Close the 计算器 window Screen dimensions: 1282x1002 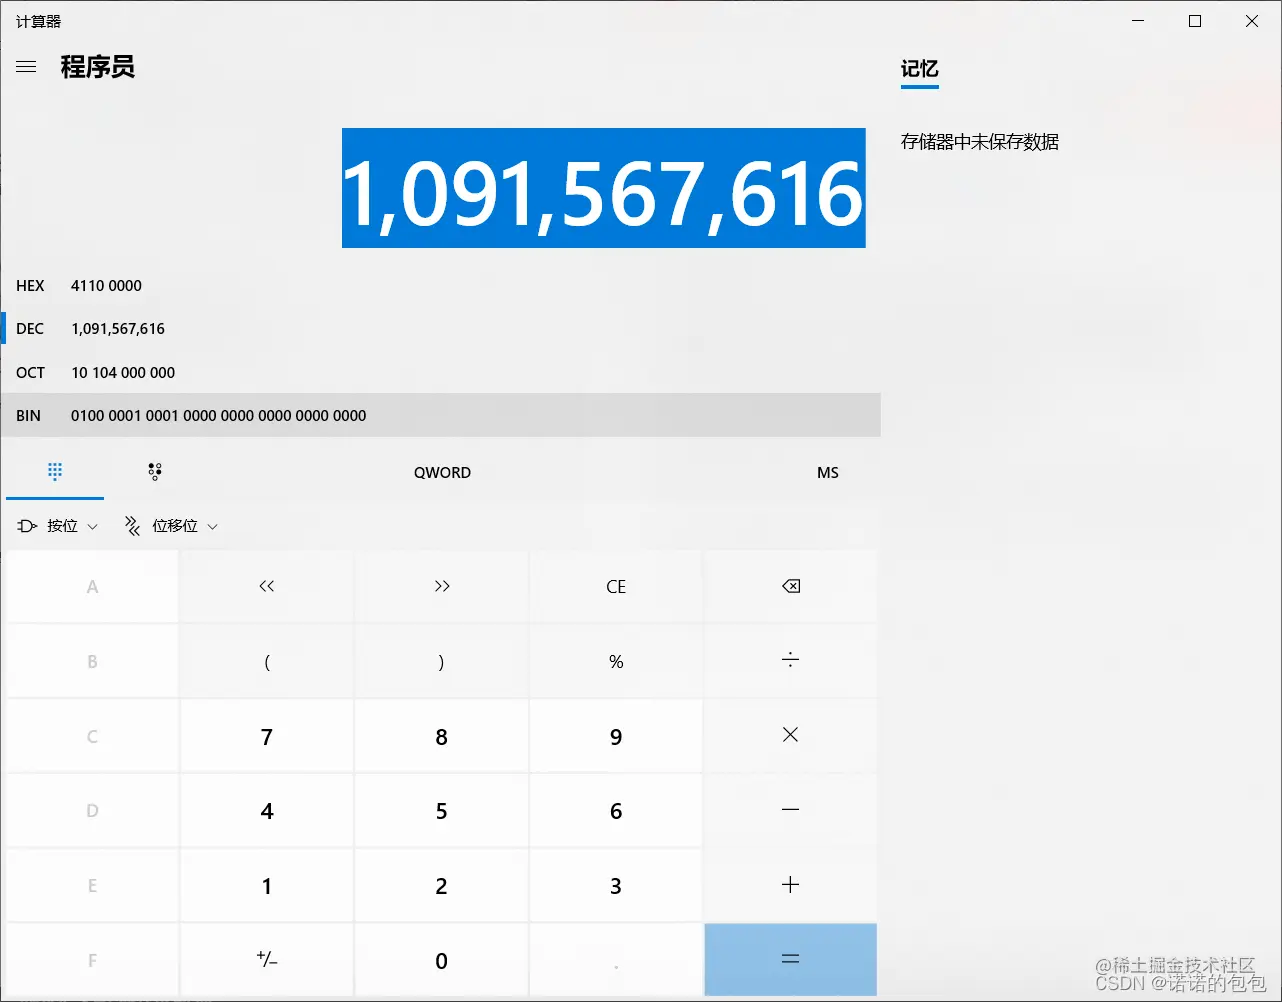pos(1252,21)
